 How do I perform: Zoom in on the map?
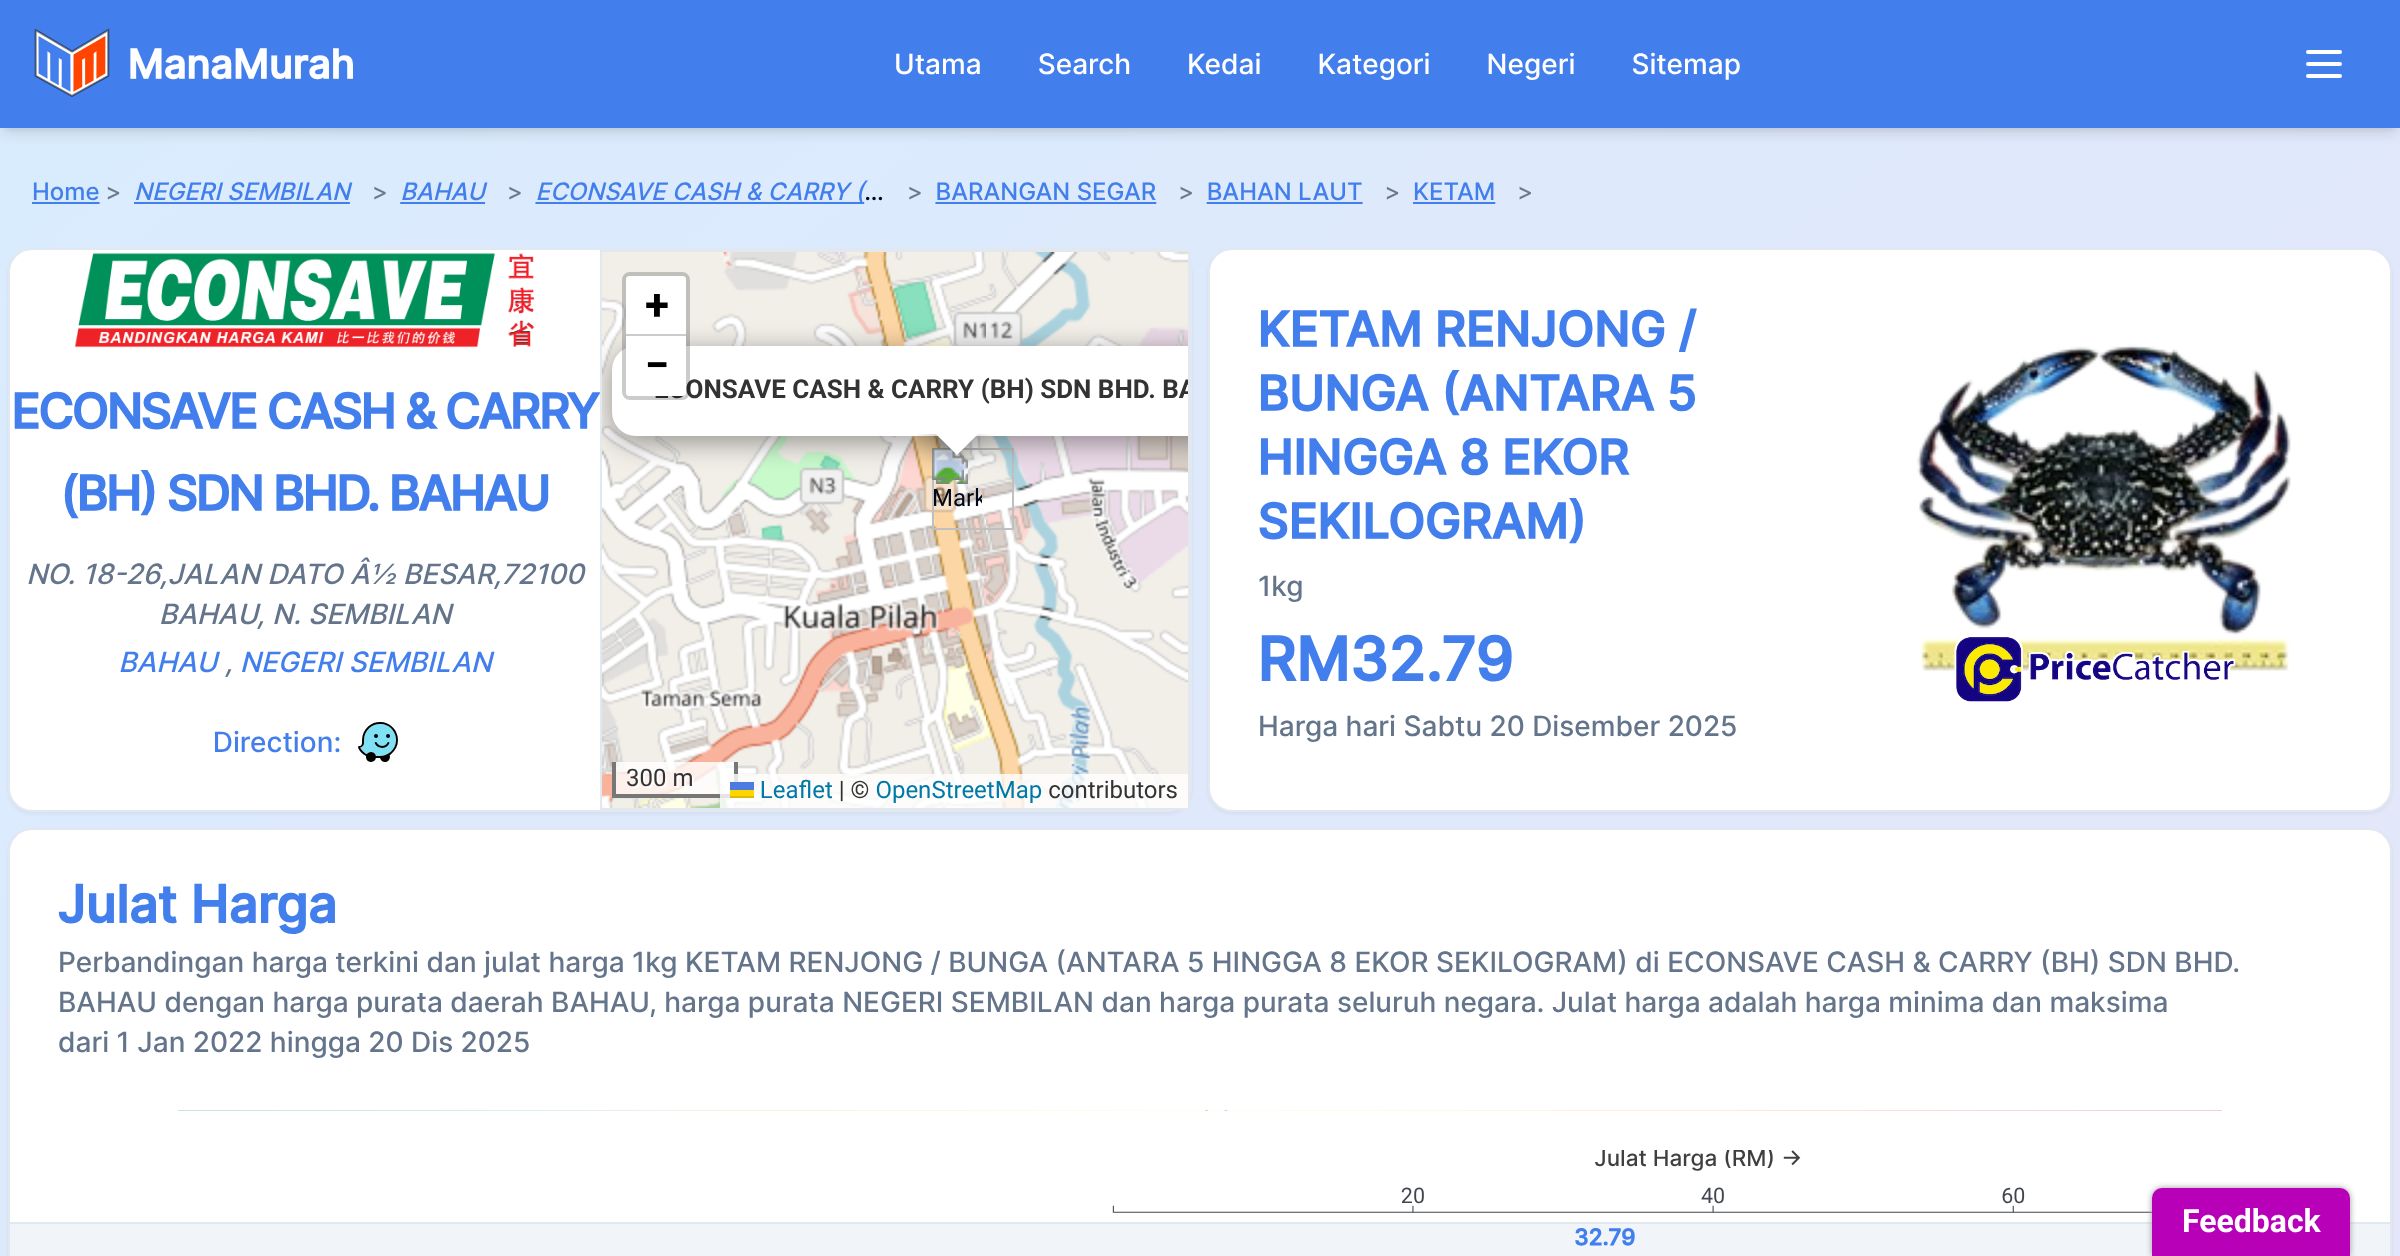point(656,305)
